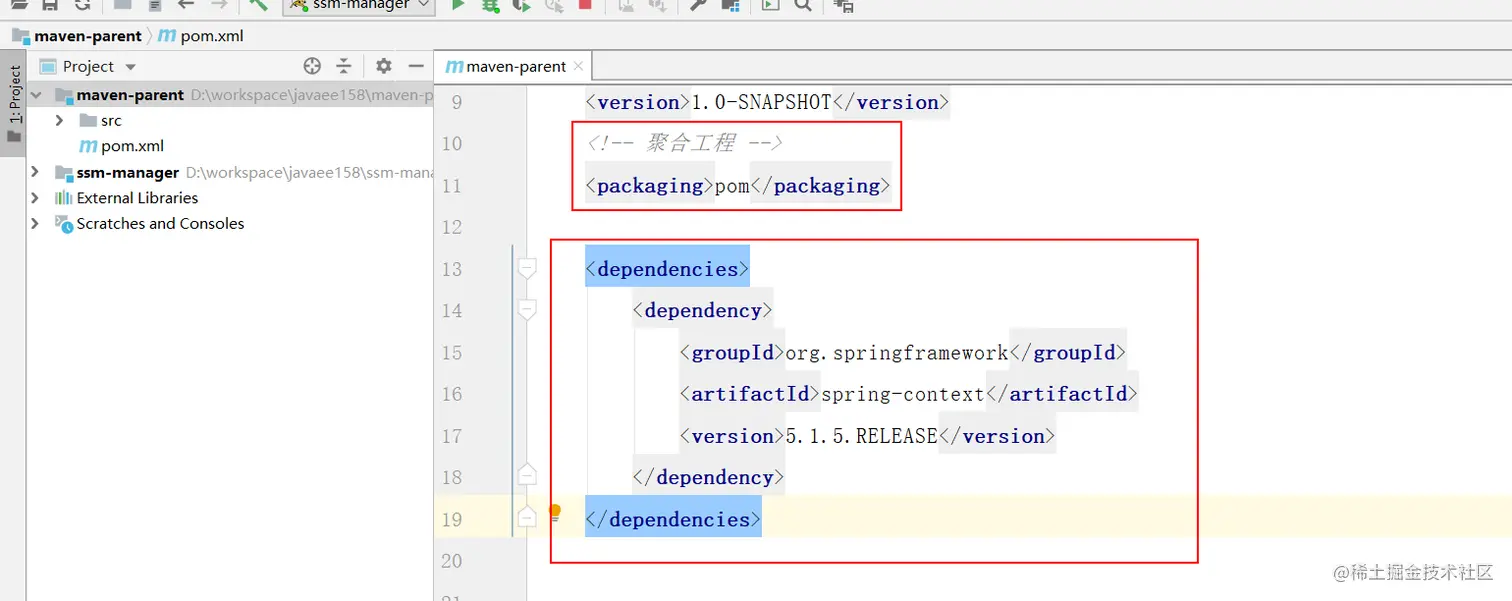Expand the src folder node
Image resolution: width=1512 pixels, height=601 pixels.
(59, 120)
